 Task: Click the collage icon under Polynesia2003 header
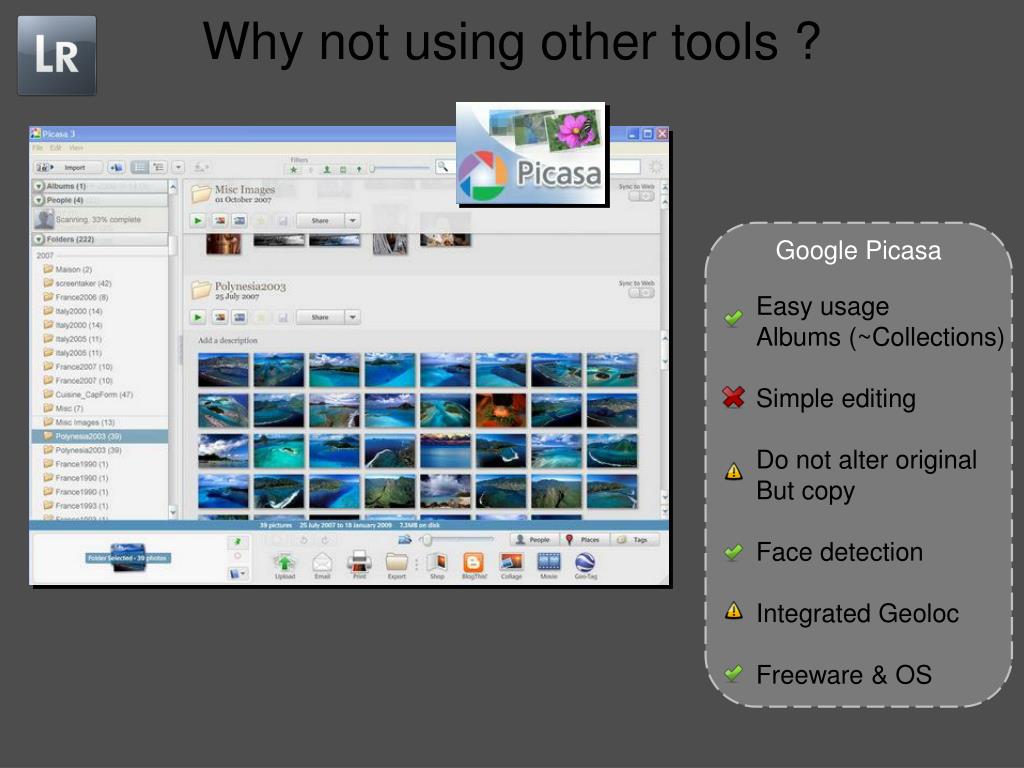click(220, 317)
